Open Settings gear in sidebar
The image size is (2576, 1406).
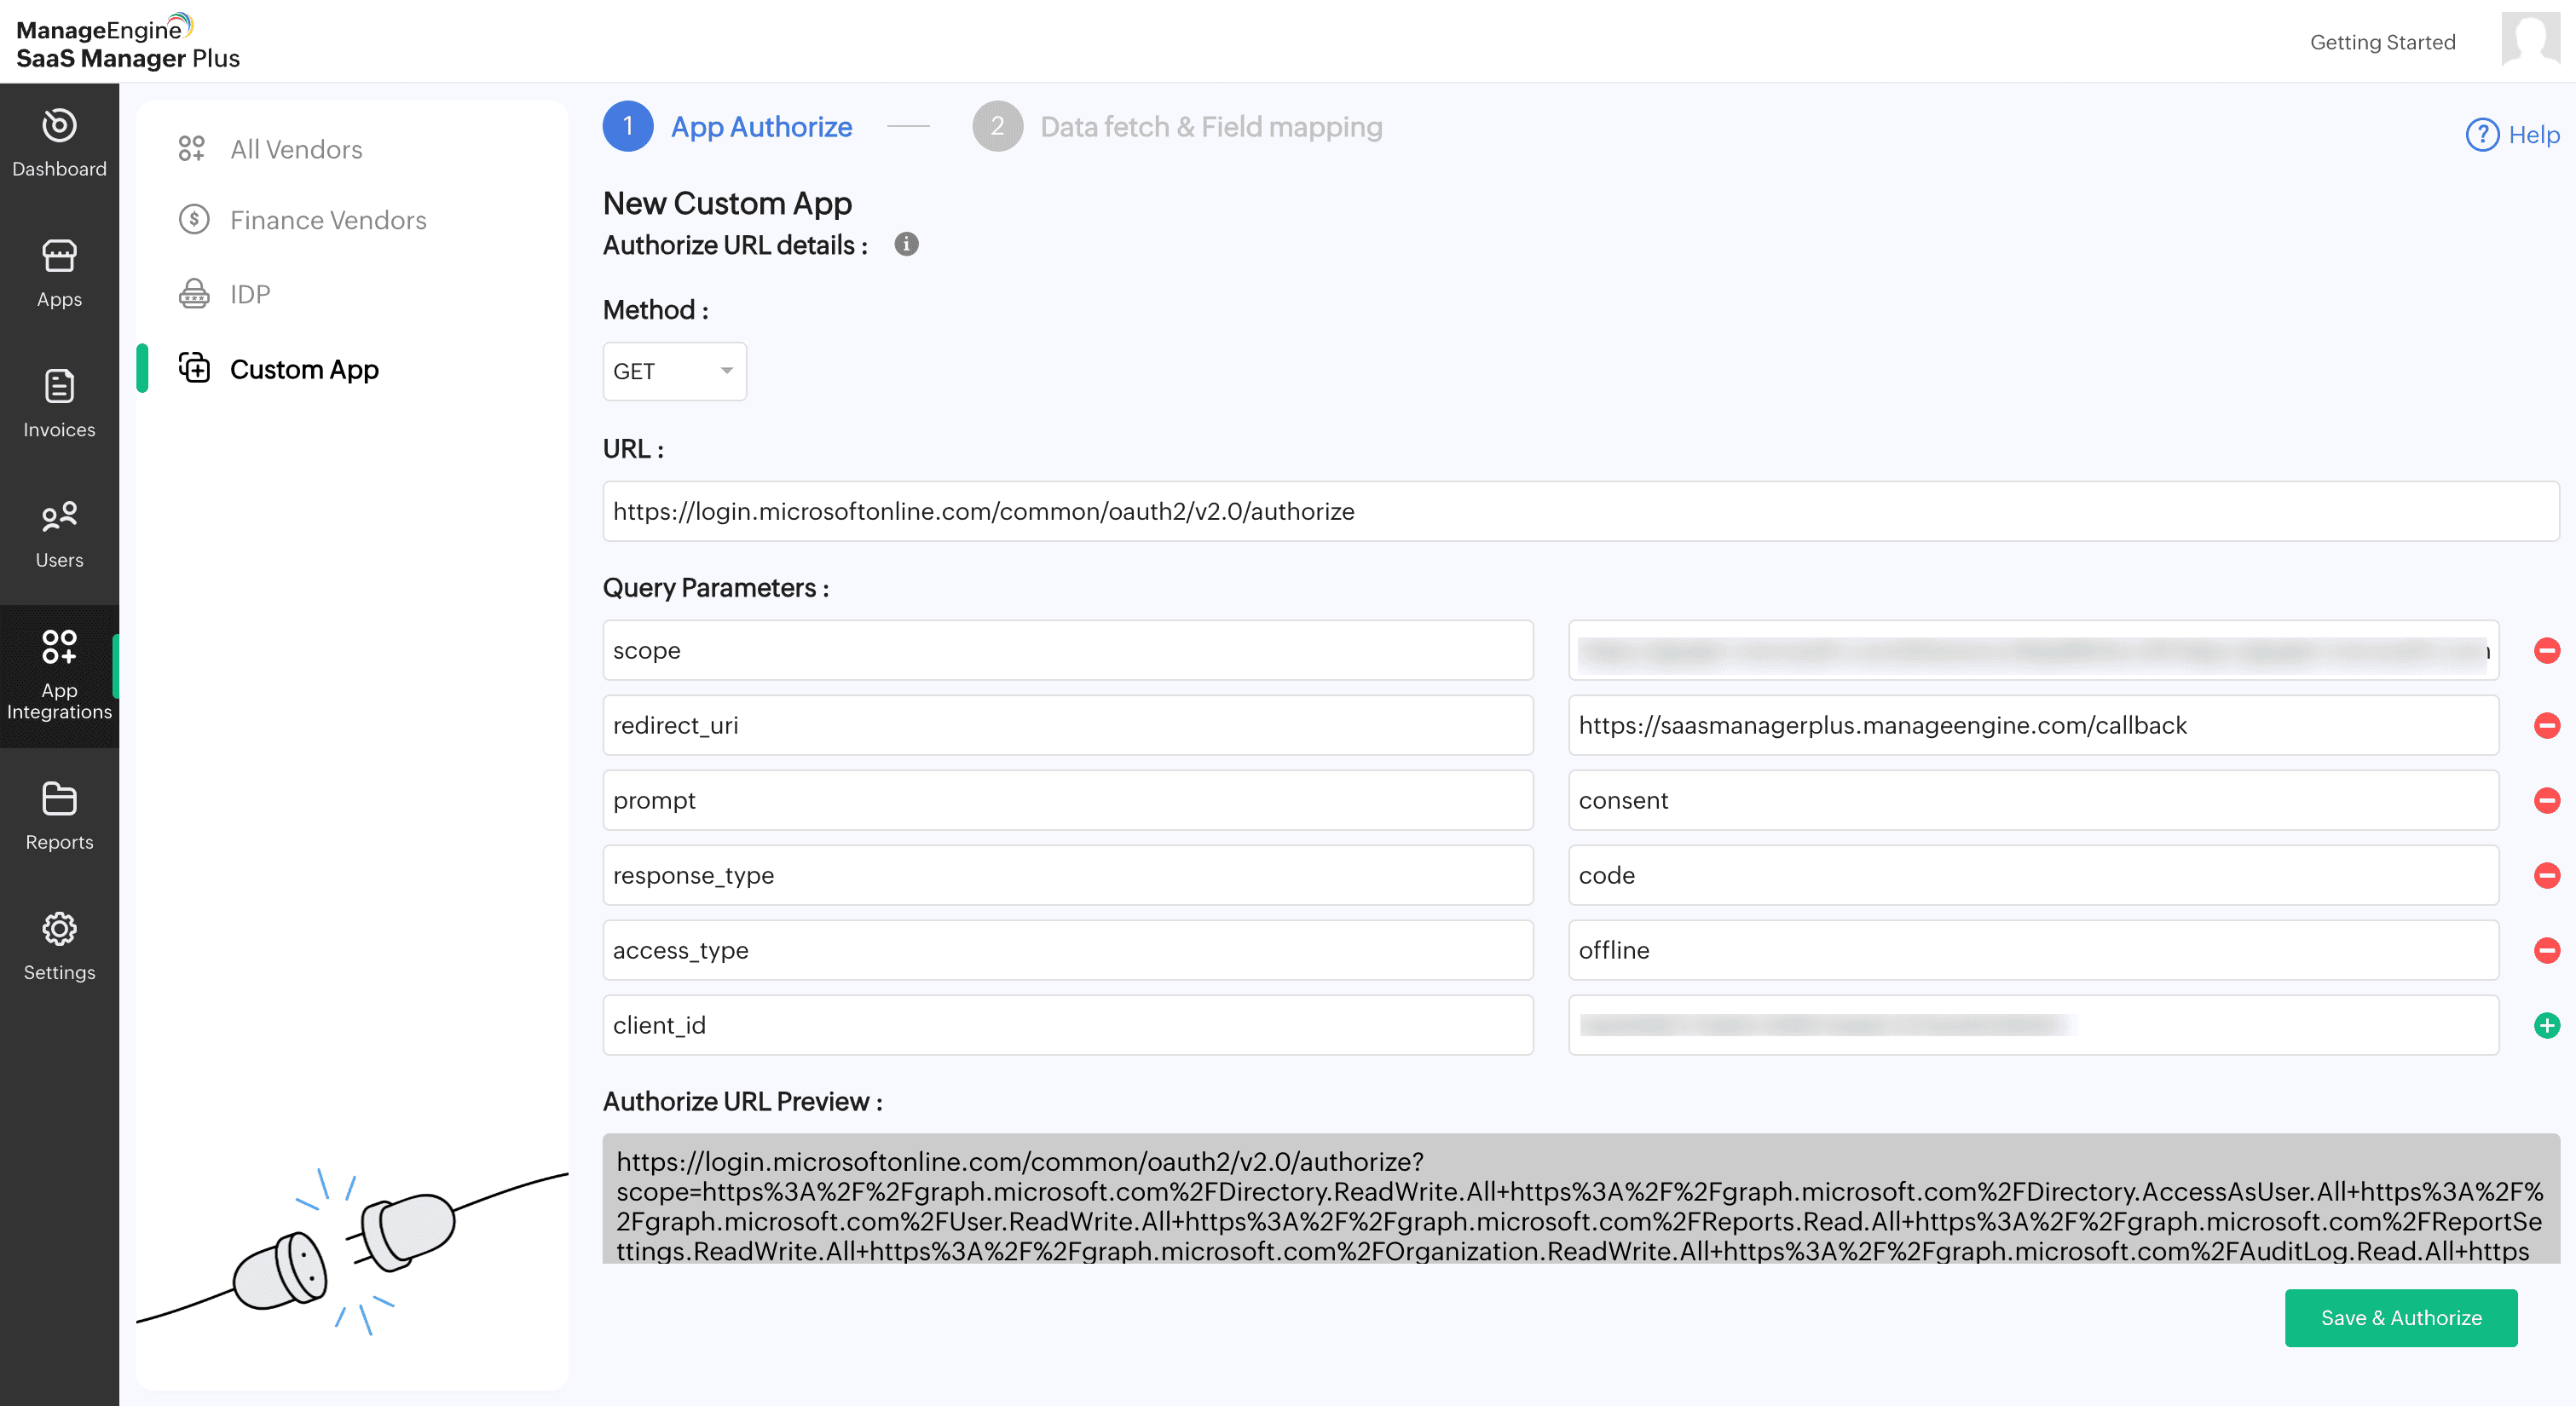click(x=59, y=946)
